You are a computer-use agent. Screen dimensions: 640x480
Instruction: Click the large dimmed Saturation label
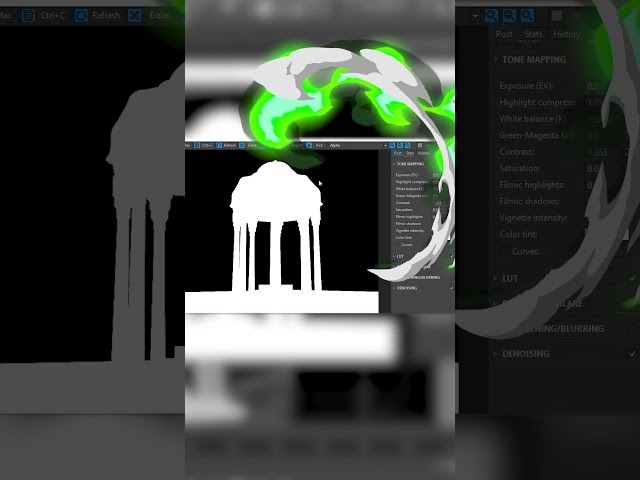pyautogui.click(x=520, y=168)
